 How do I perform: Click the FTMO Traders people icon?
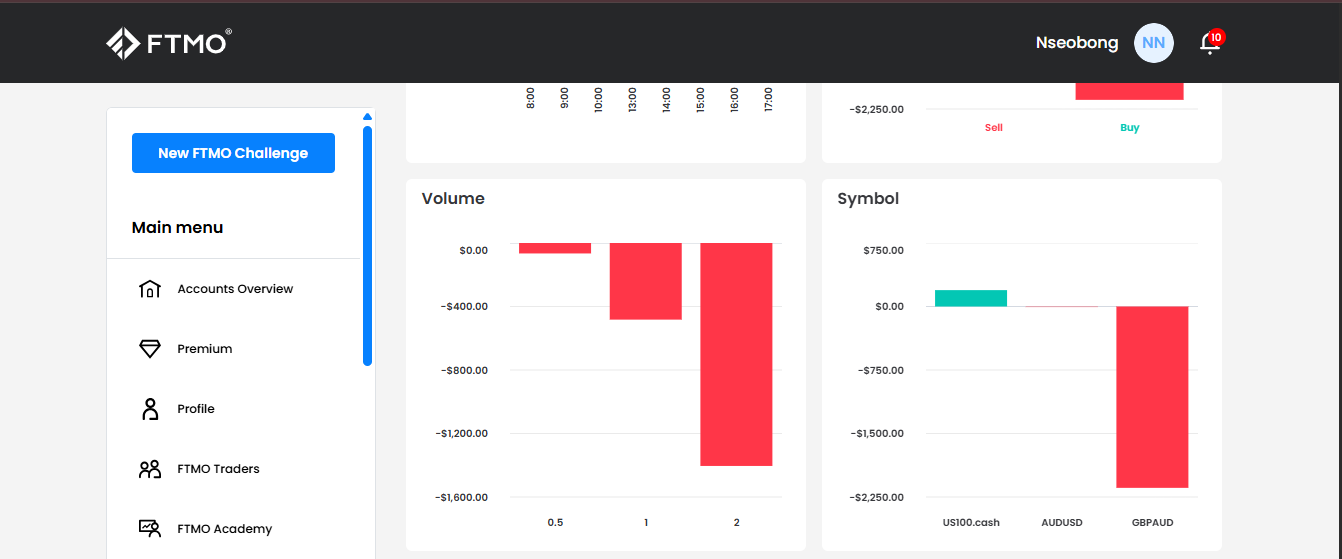point(150,469)
